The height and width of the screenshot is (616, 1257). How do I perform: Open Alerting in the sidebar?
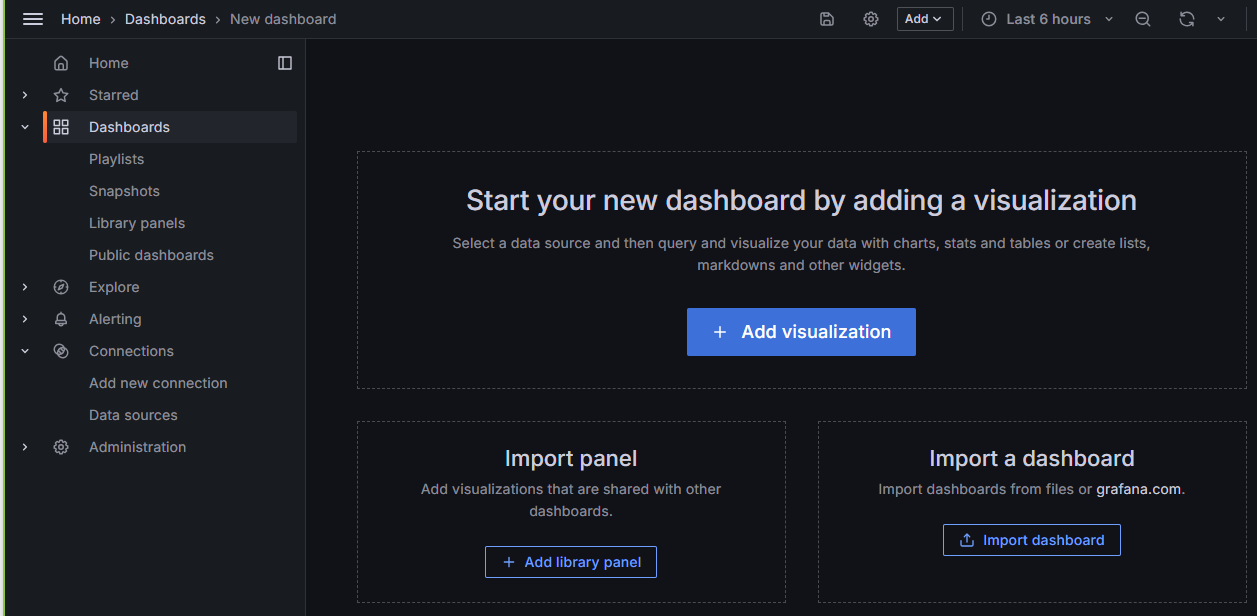115,319
